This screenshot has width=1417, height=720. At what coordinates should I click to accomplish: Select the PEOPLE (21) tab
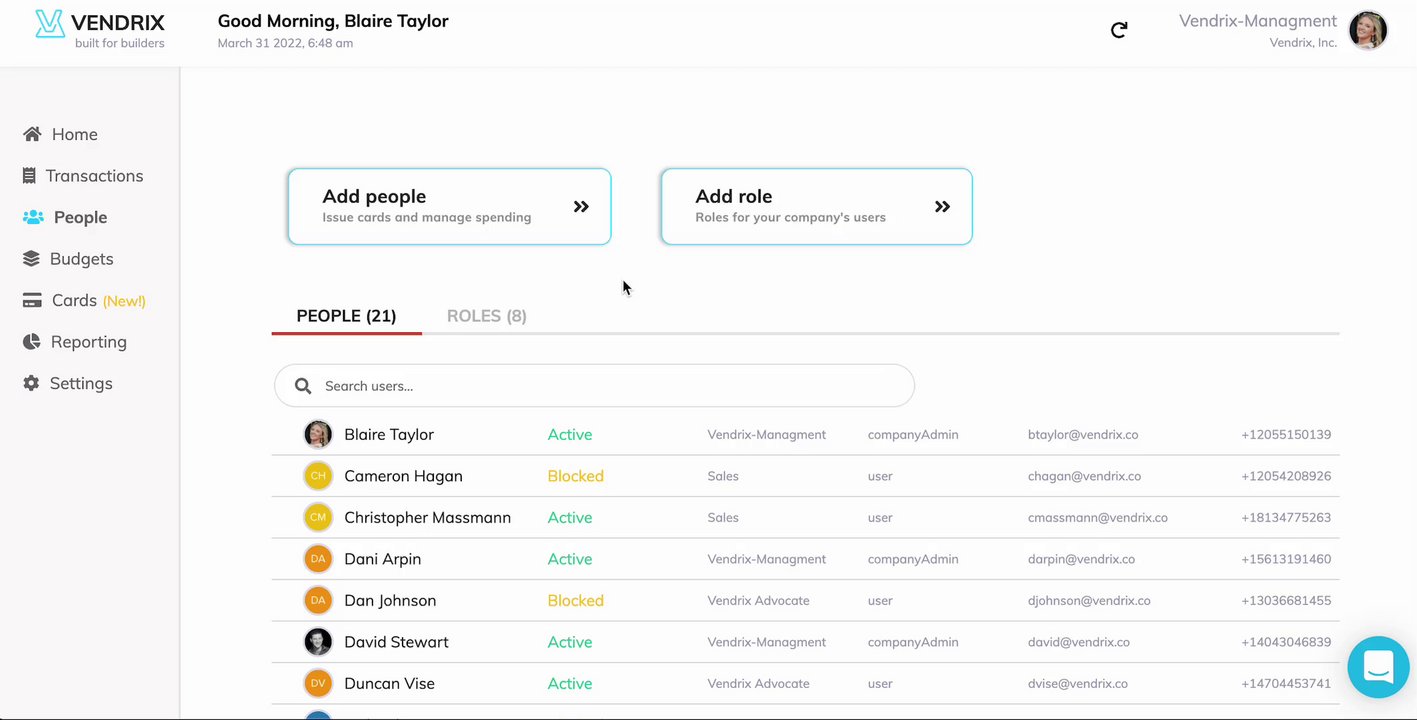(x=346, y=316)
